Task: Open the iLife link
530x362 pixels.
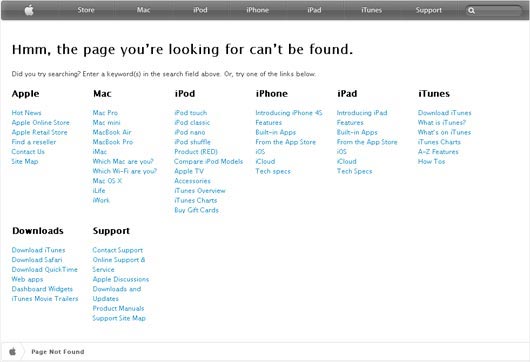Action: 99,191
